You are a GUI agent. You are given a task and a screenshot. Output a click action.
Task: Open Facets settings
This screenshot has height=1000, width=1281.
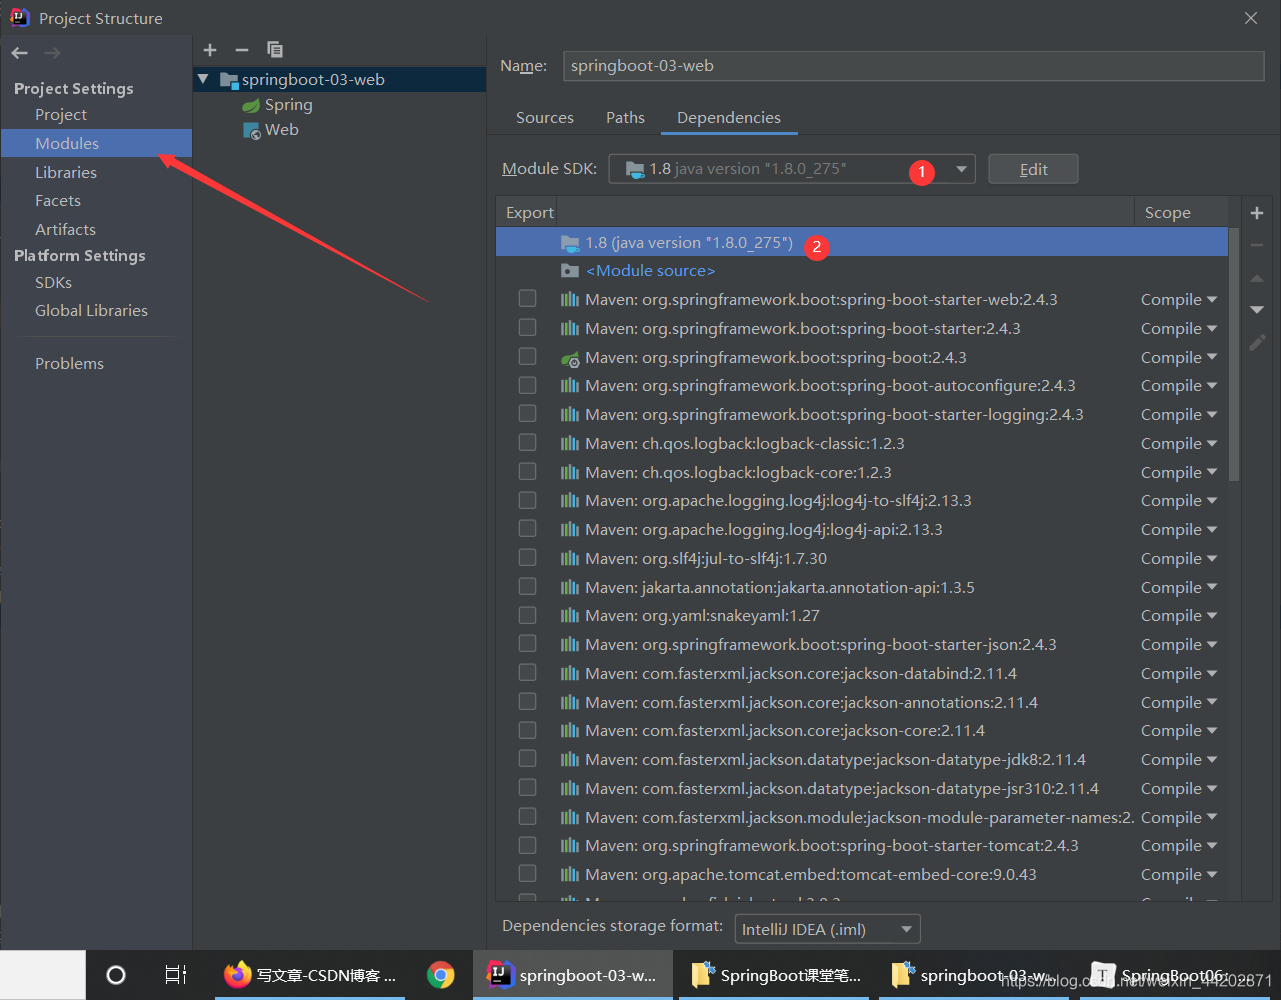tap(58, 201)
